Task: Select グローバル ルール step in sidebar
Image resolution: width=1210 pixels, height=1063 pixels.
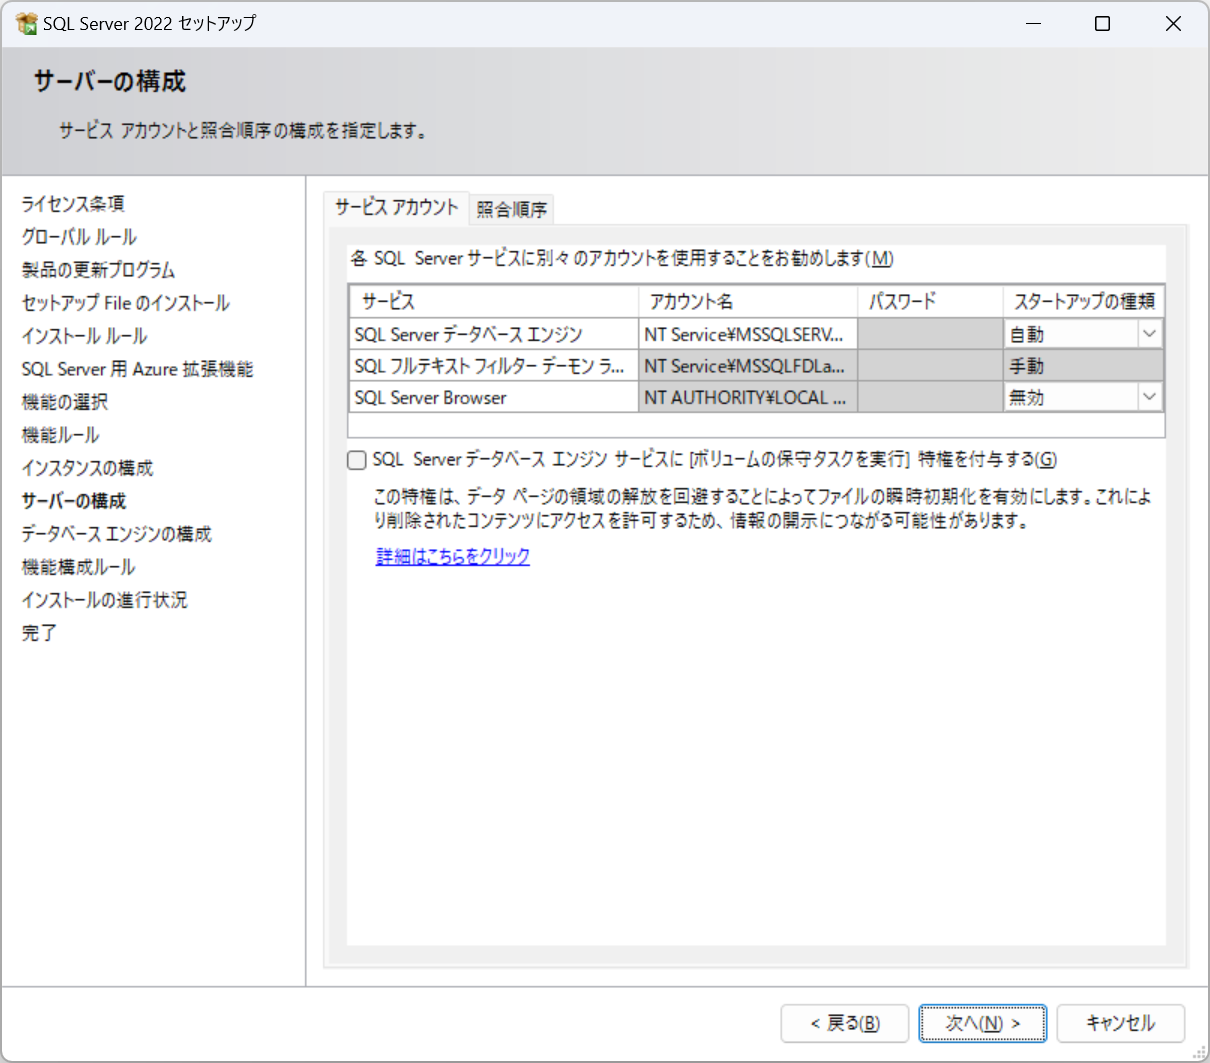Action: [x=79, y=237]
